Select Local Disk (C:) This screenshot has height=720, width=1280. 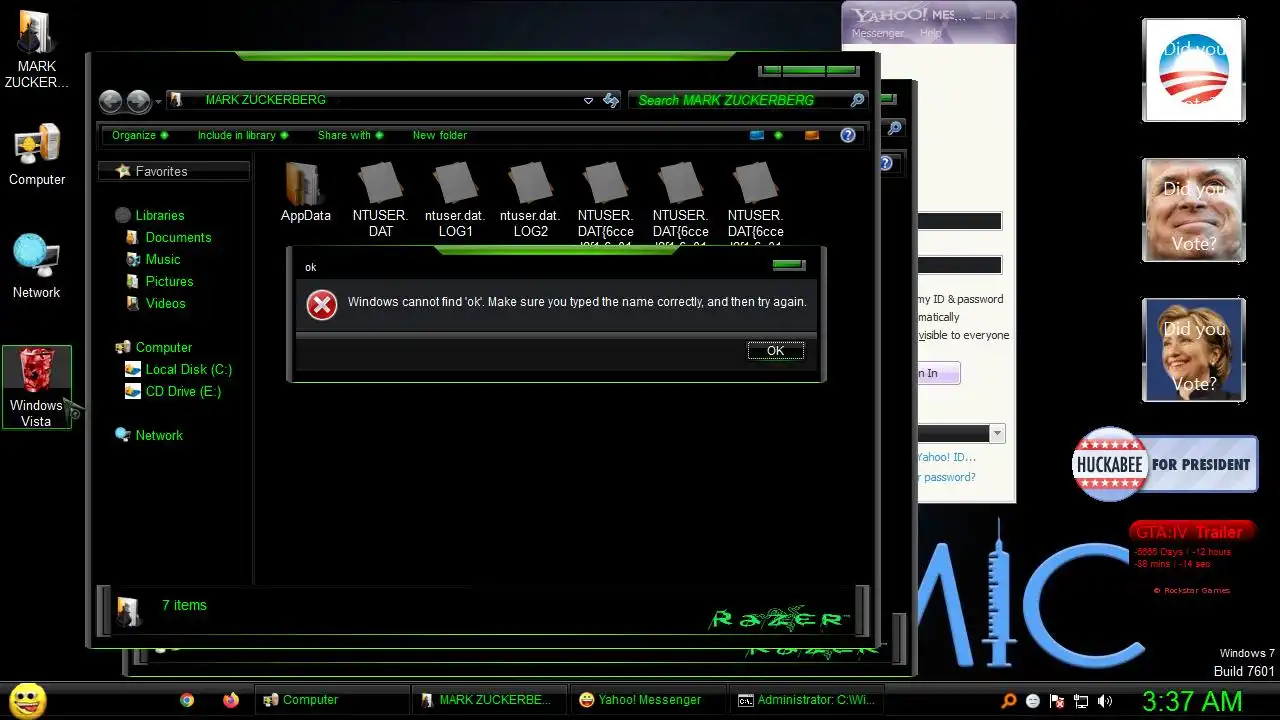(x=178, y=369)
